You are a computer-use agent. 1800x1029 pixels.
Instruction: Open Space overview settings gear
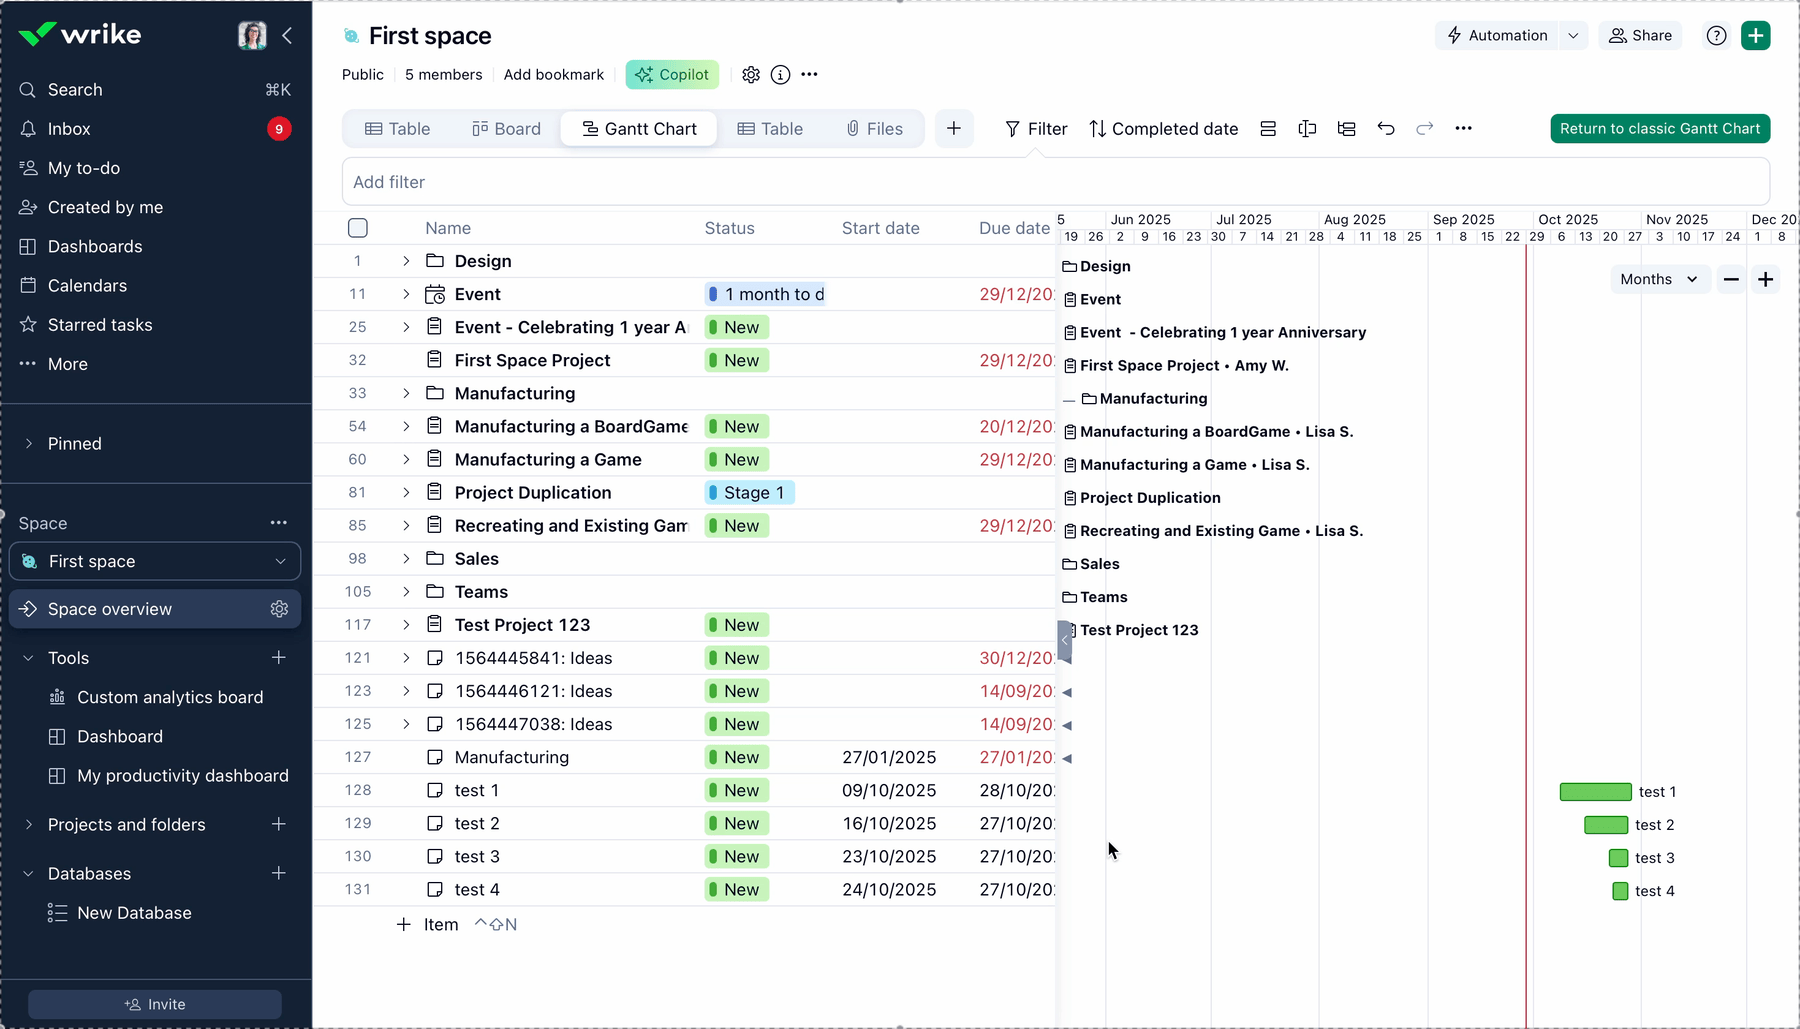point(279,609)
